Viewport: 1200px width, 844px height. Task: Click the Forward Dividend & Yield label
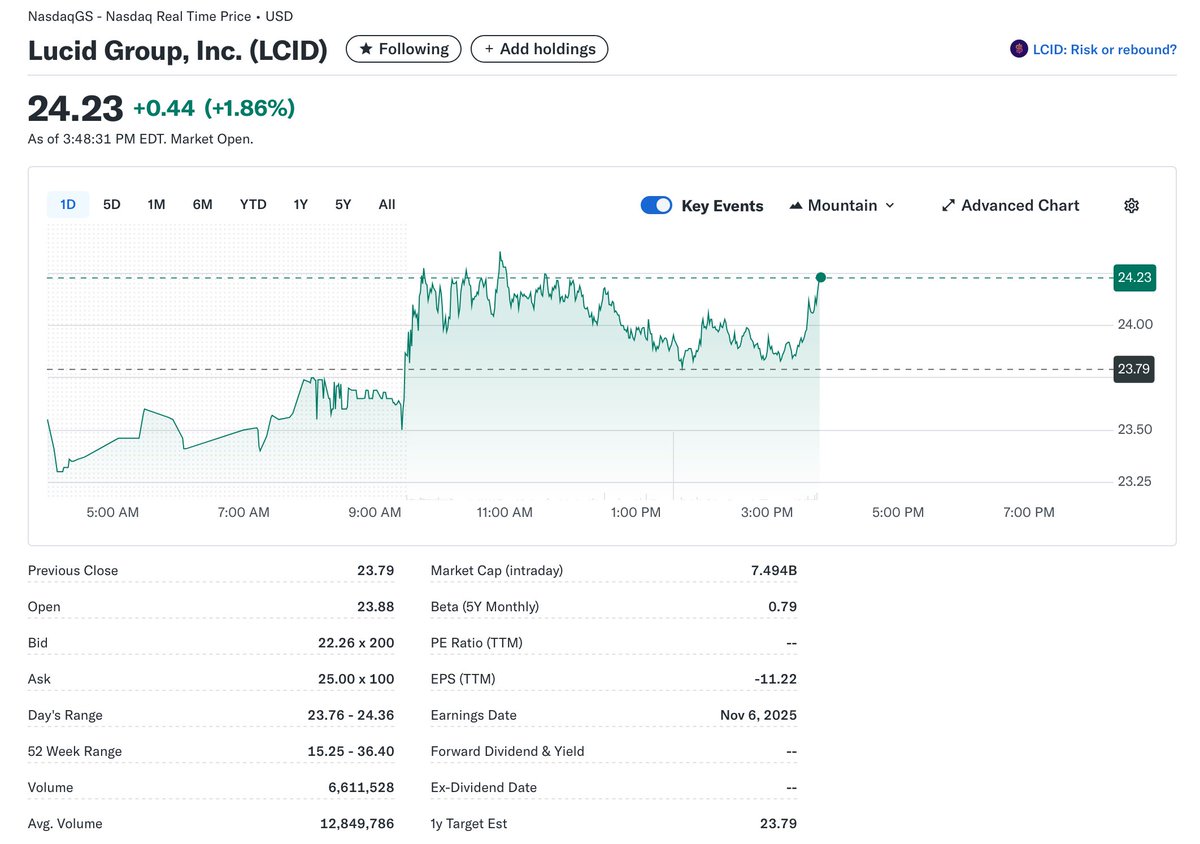(x=508, y=751)
